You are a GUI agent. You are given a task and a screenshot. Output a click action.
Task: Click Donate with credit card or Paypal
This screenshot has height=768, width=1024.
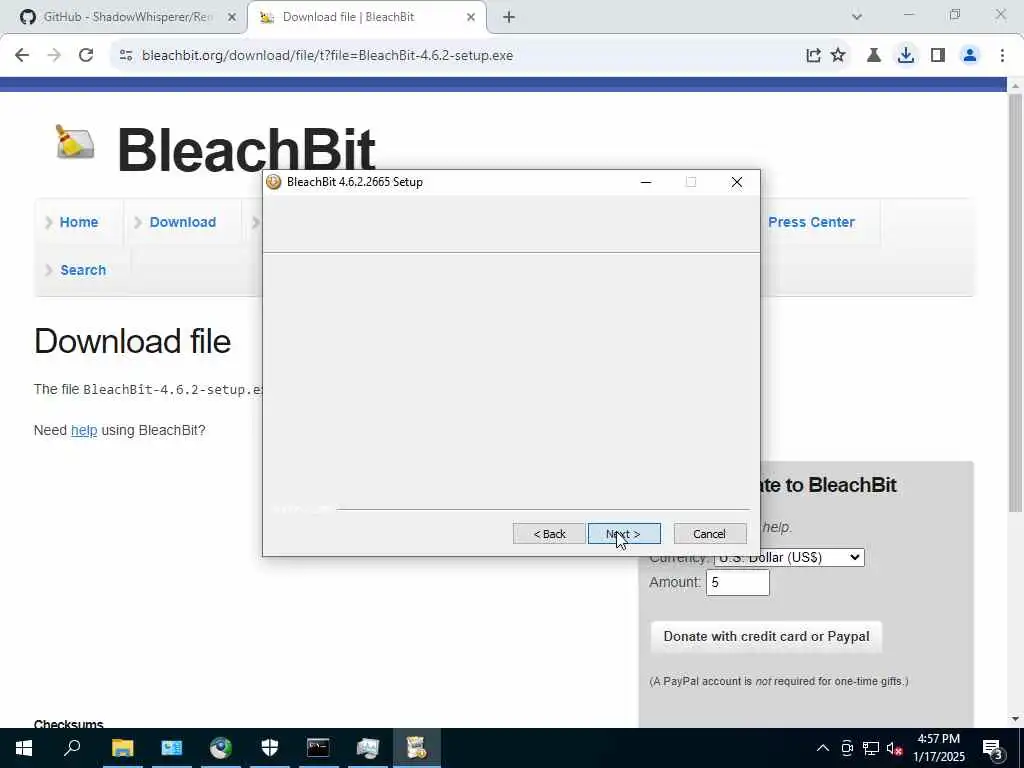pos(766,637)
